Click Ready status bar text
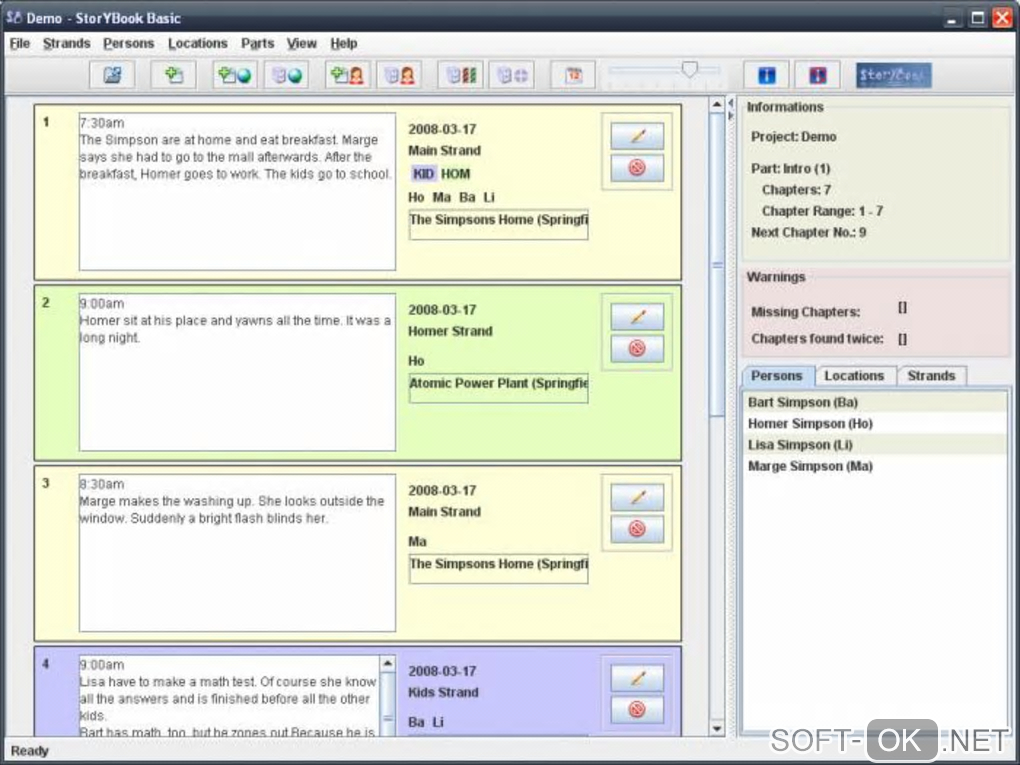 tap(30, 751)
